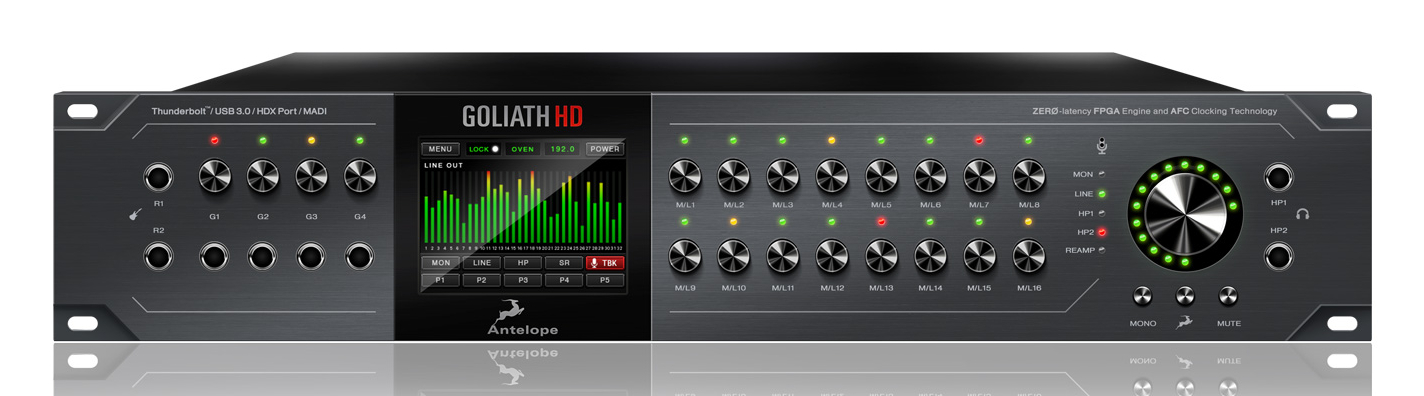Select the LINE tab on display

(482, 263)
